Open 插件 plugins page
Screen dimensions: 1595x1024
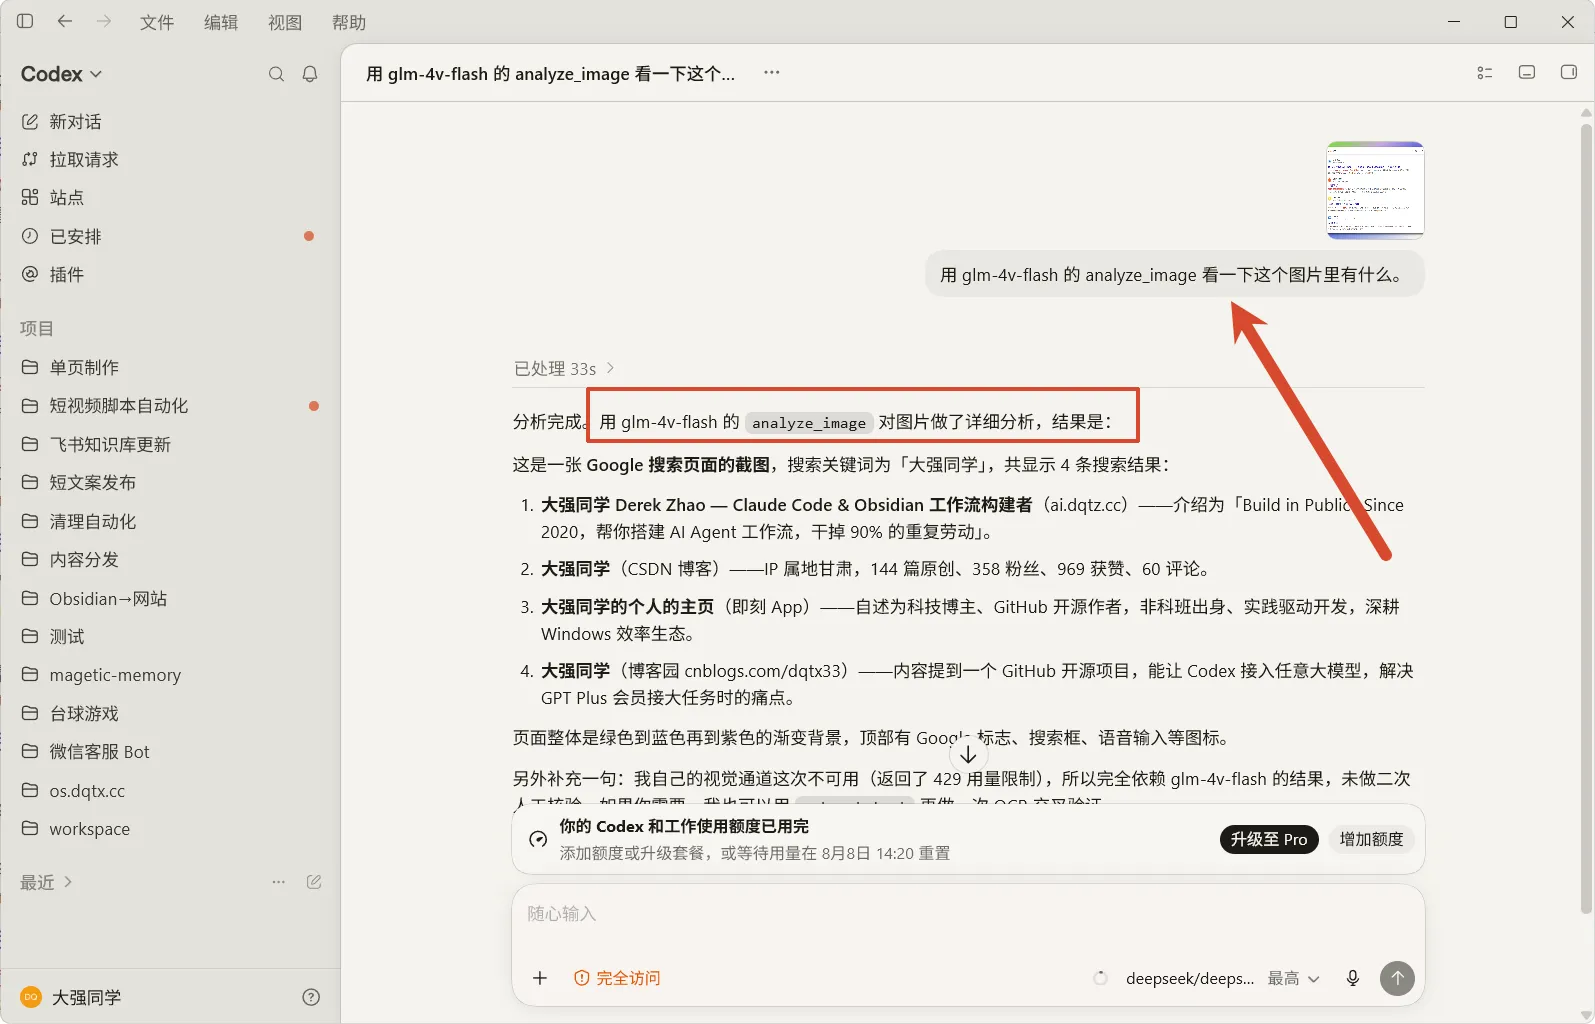pyautogui.click(x=67, y=275)
